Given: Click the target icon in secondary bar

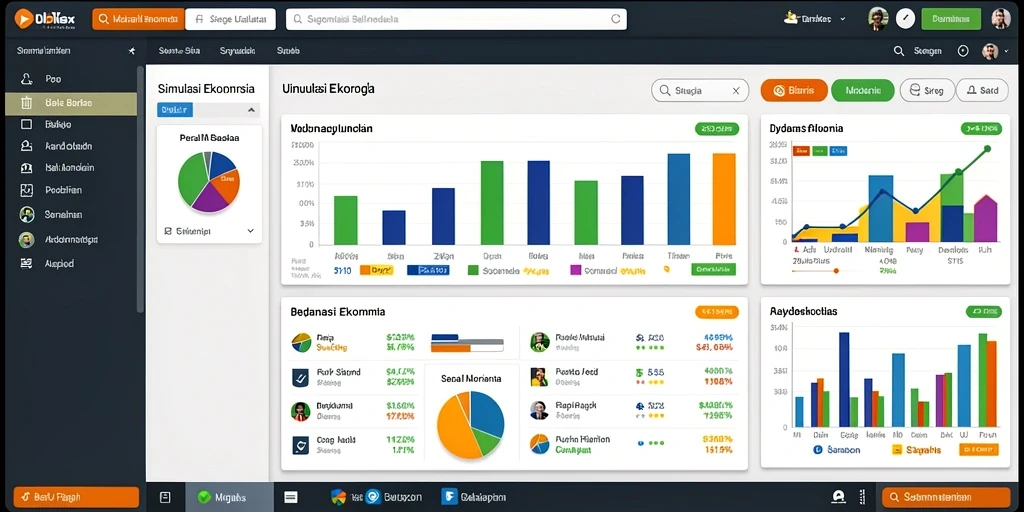Looking at the screenshot, I should pyautogui.click(x=963, y=51).
